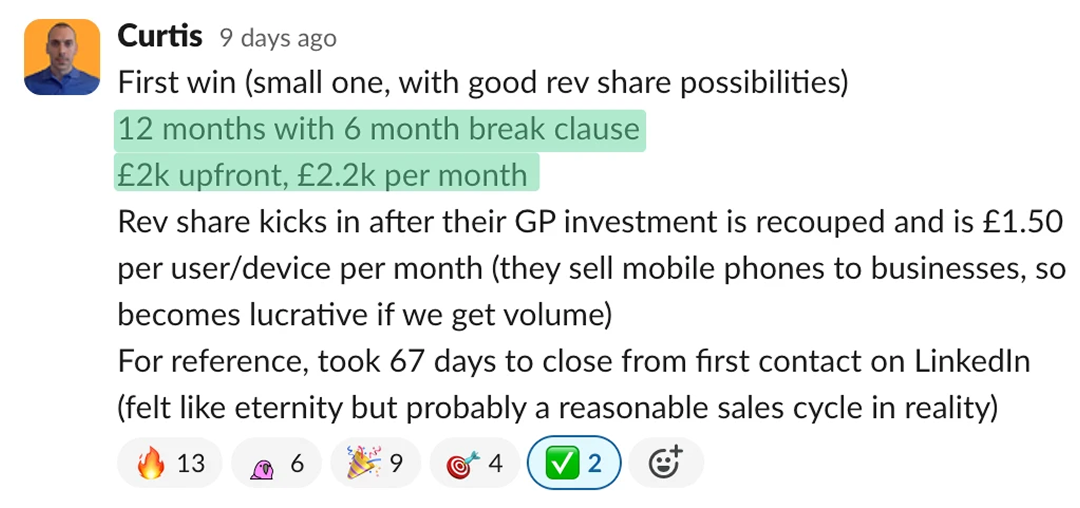Add the fire emoji reaction
This screenshot has height=508, width=1080.
(170, 464)
